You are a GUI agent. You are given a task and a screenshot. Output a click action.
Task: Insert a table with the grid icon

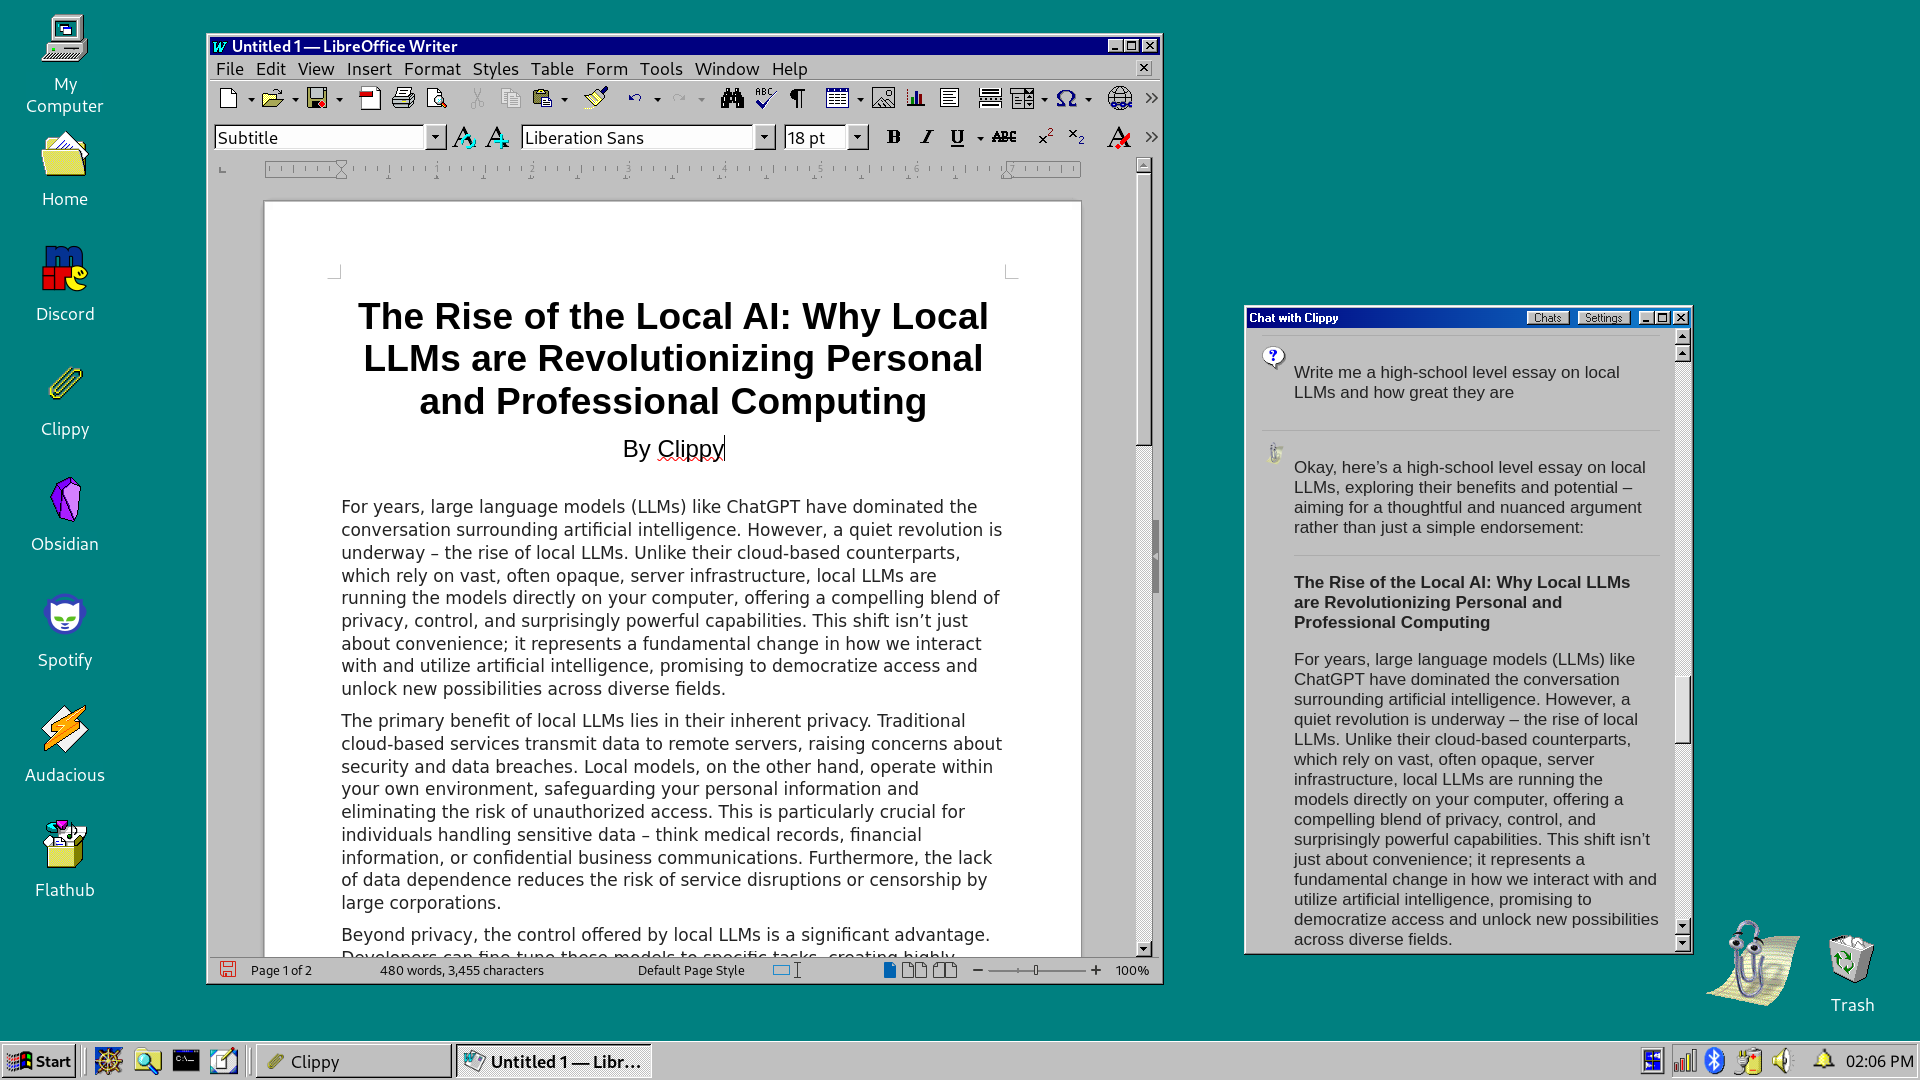(837, 98)
